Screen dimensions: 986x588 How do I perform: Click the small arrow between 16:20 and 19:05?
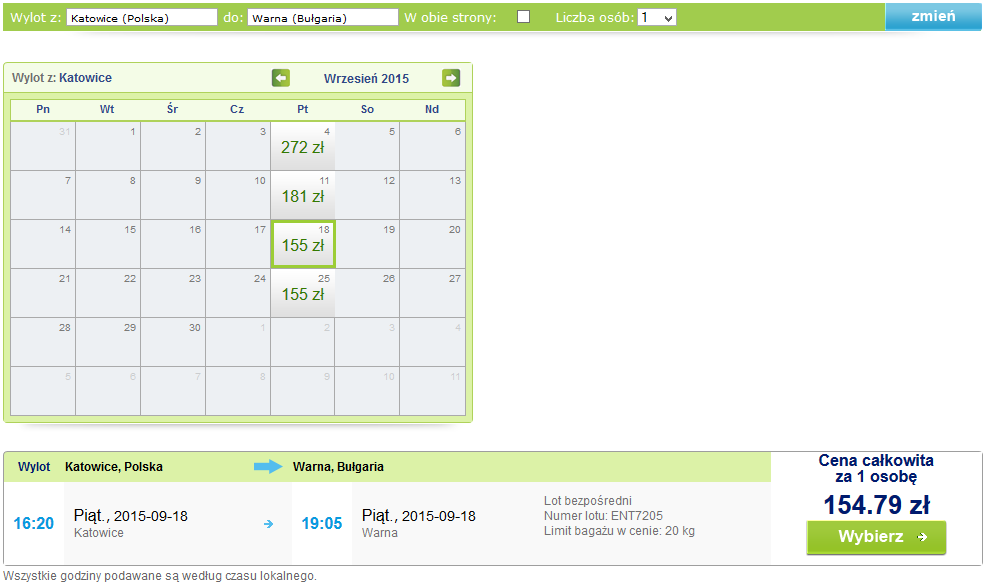coord(269,523)
